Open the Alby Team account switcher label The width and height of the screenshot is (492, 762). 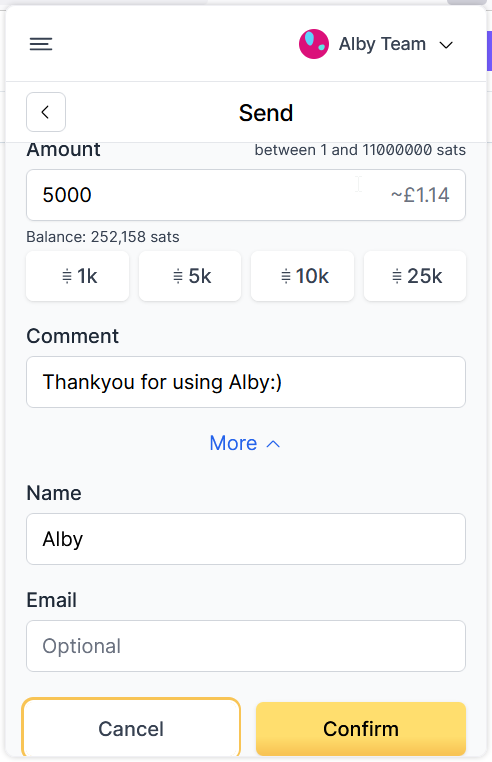pyautogui.click(x=382, y=44)
